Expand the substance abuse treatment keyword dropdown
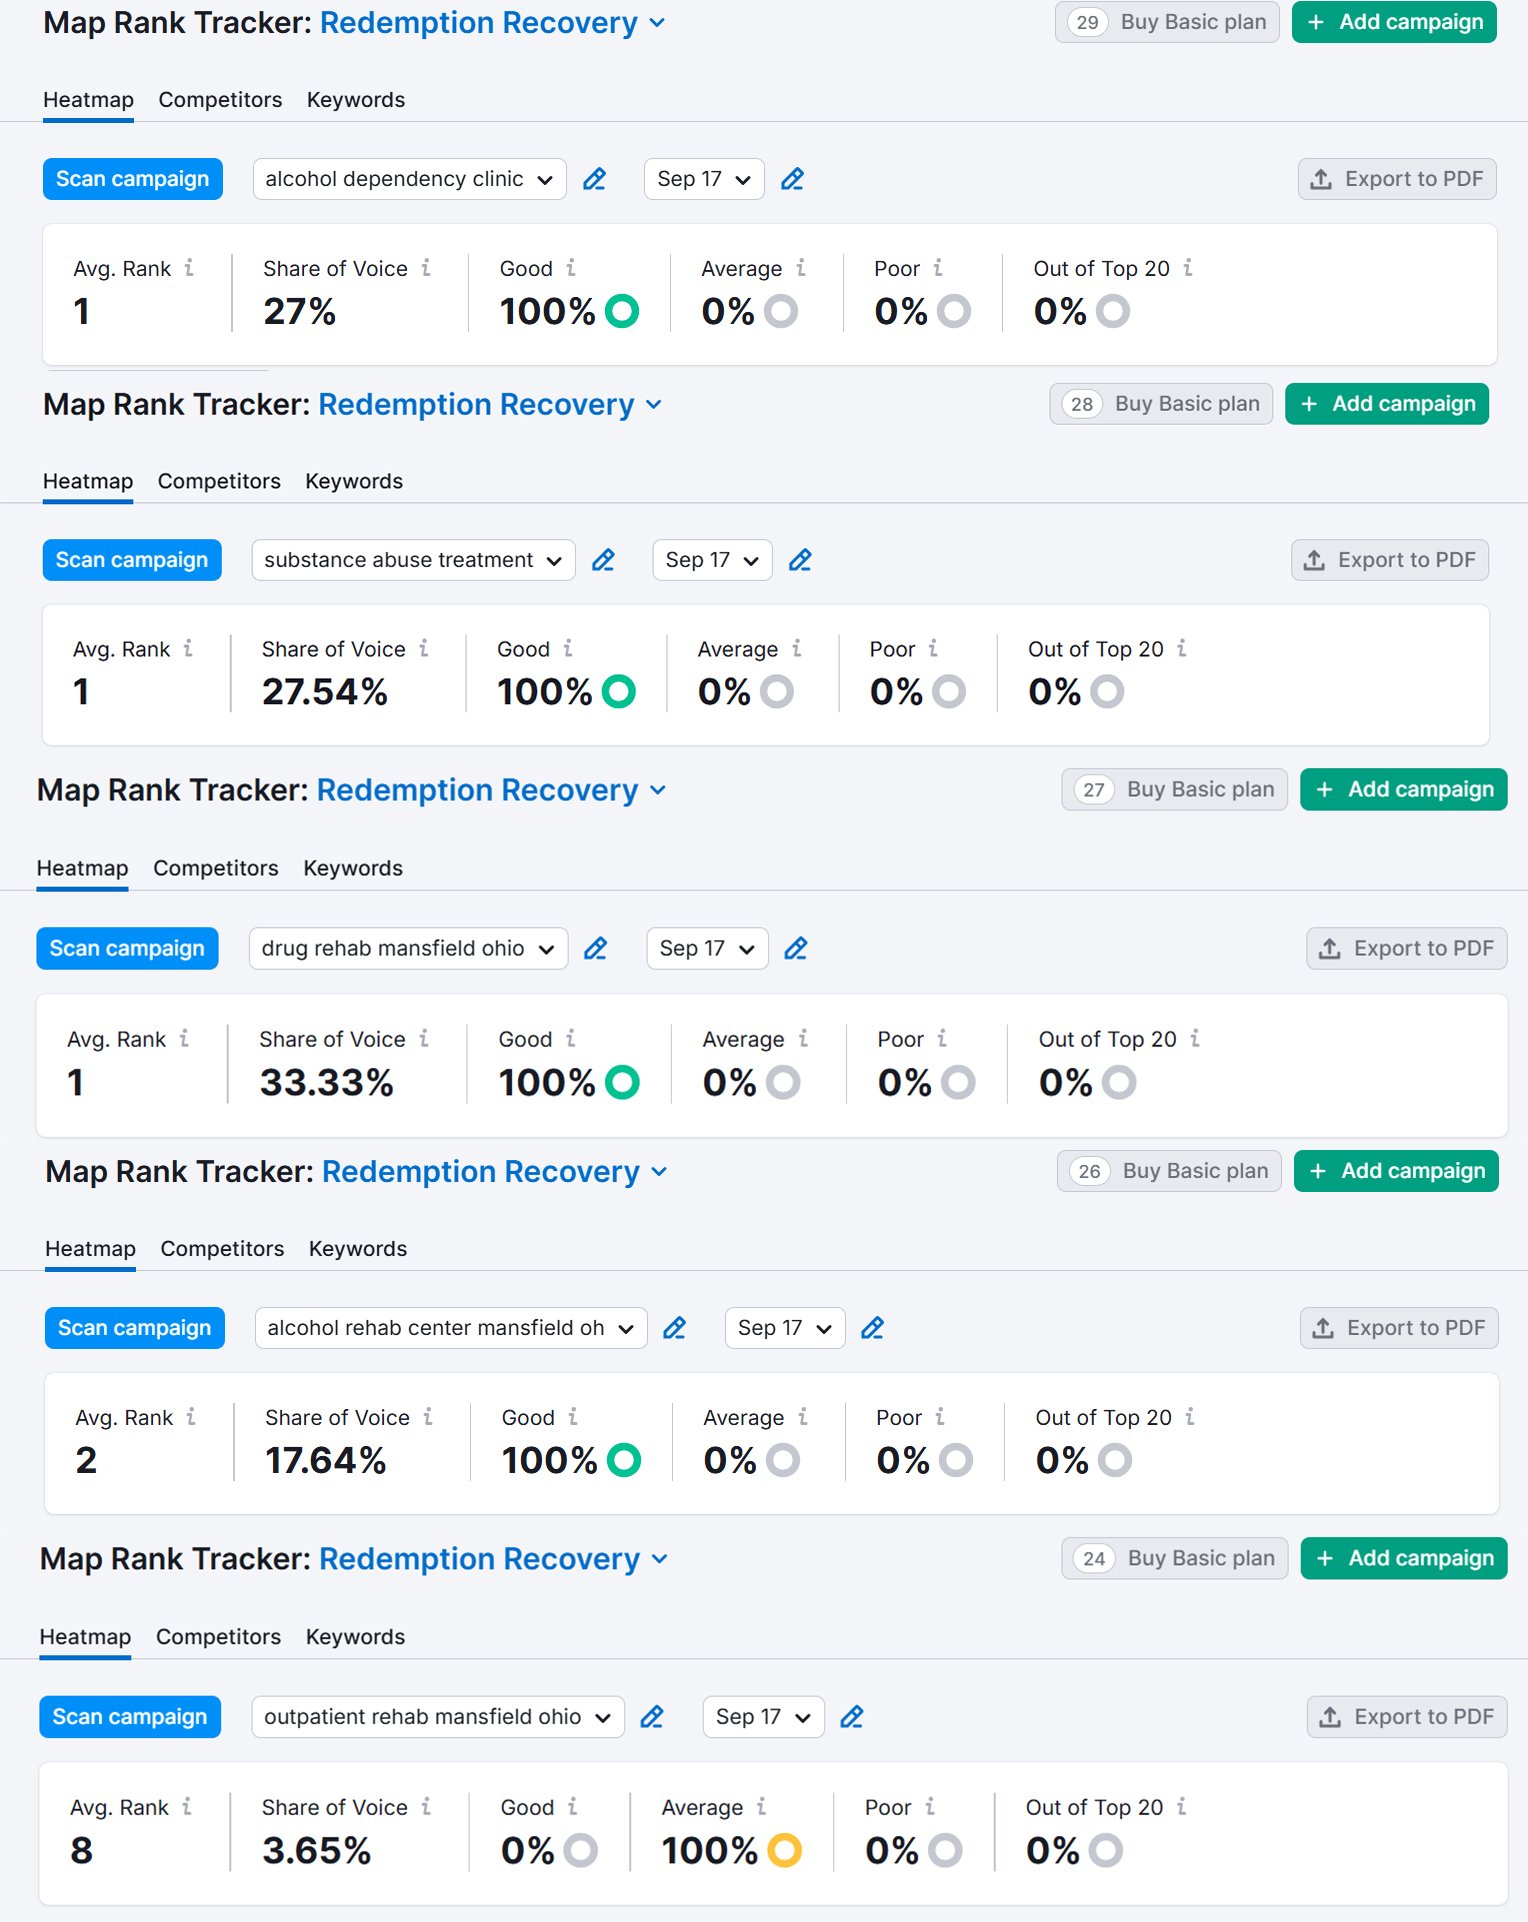The image size is (1528, 1922). tap(413, 560)
